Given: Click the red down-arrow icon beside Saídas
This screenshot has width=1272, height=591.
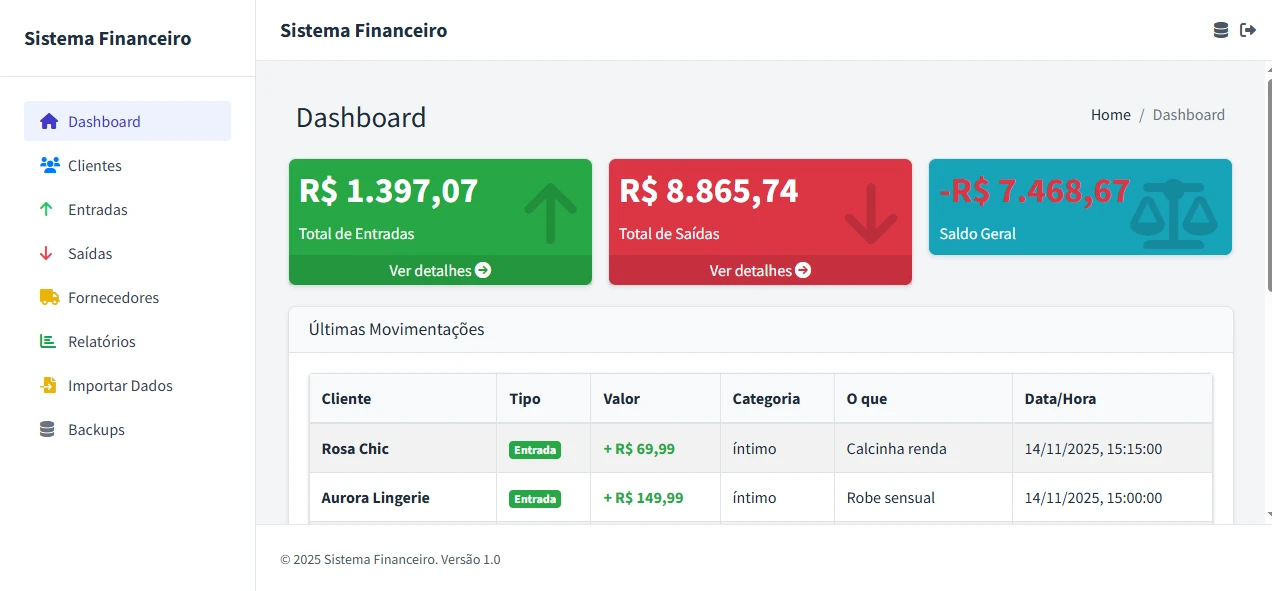Looking at the screenshot, I should coord(46,254).
